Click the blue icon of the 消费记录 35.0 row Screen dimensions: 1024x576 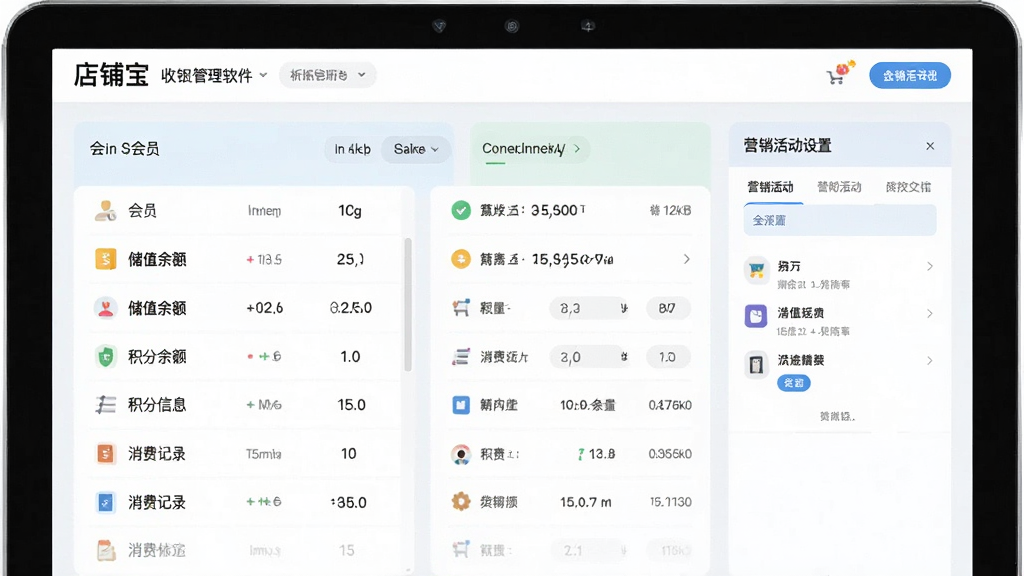click(105, 502)
